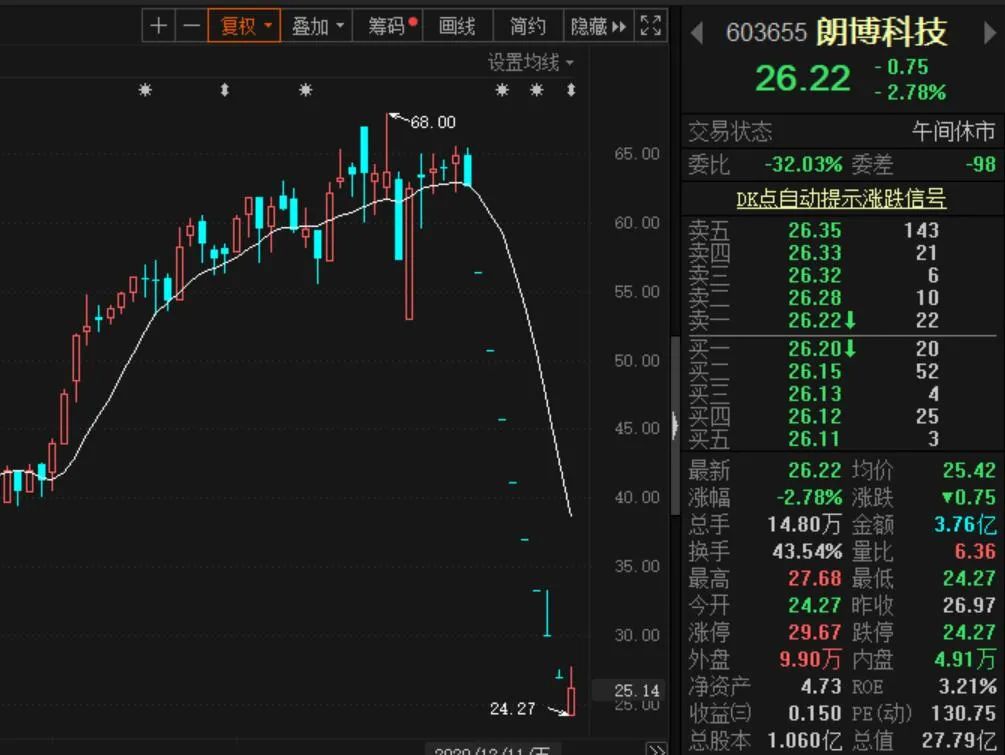Open the 复权 dropdown

(x=244, y=26)
